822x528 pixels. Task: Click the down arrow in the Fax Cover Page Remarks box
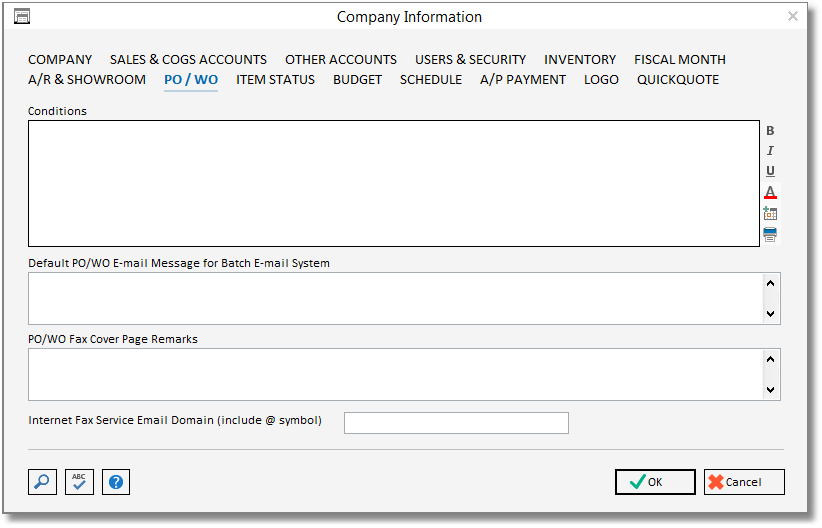[x=770, y=390]
